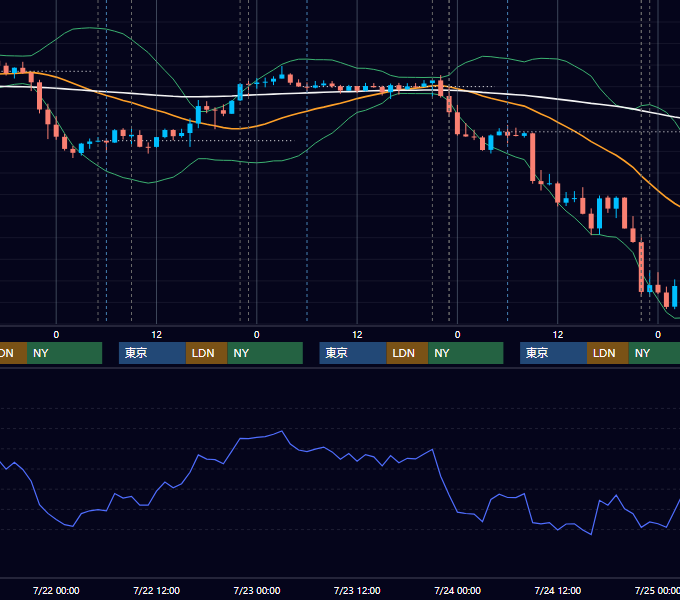
Task: Select the hour label 12 above 7/23 12:00
Action: (357, 335)
